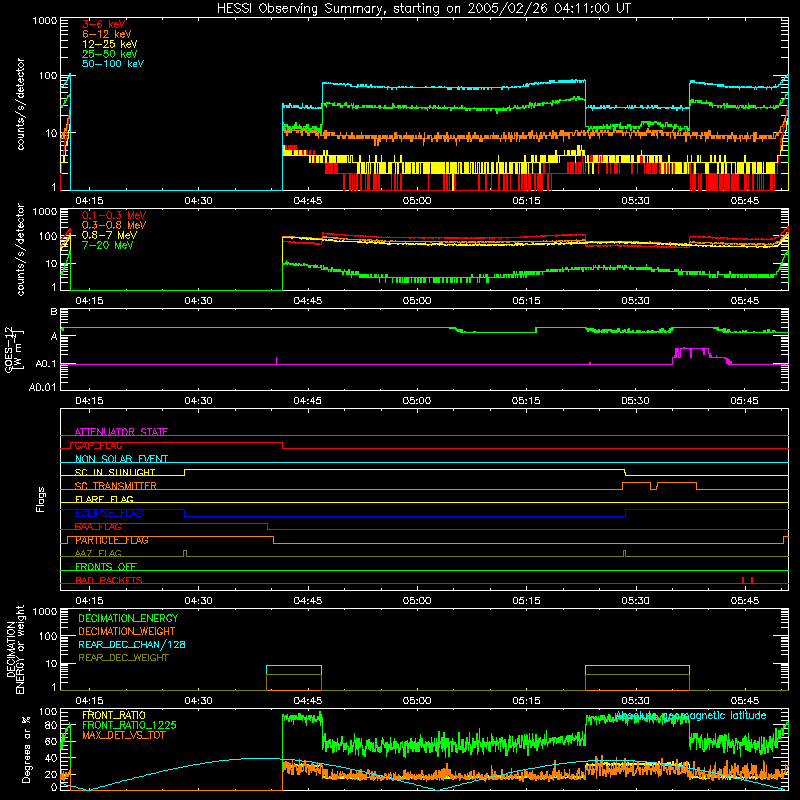Click the 05:00 tick label under top plot
This screenshot has width=800, height=800.
click(x=417, y=201)
